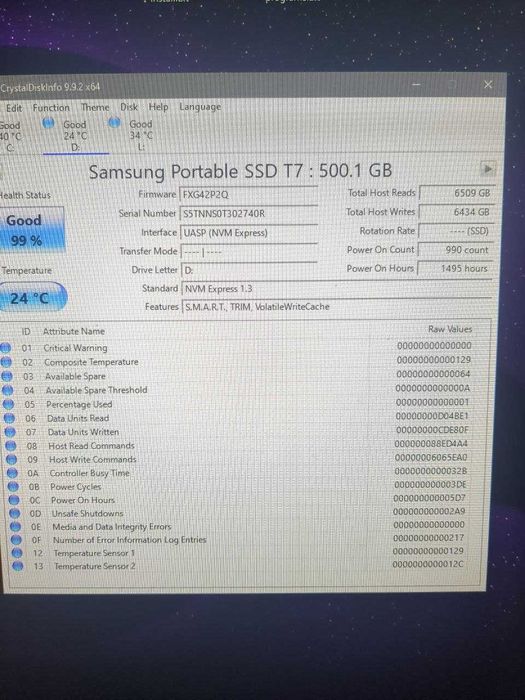Click status icon for Media and Data Integrity Errors
The height and width of the screenshot is (700, 525).
point(16,527)
